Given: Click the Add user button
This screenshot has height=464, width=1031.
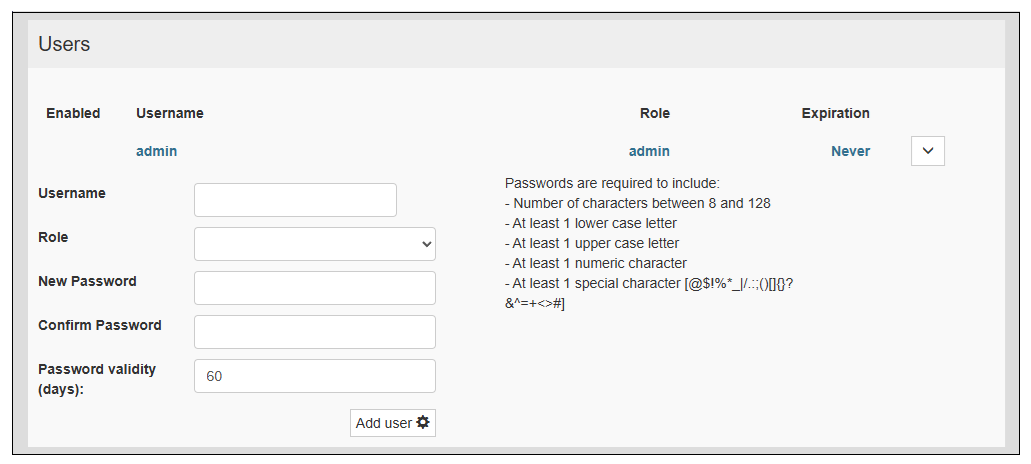Looking at the screenshot, I should point(385,423).
